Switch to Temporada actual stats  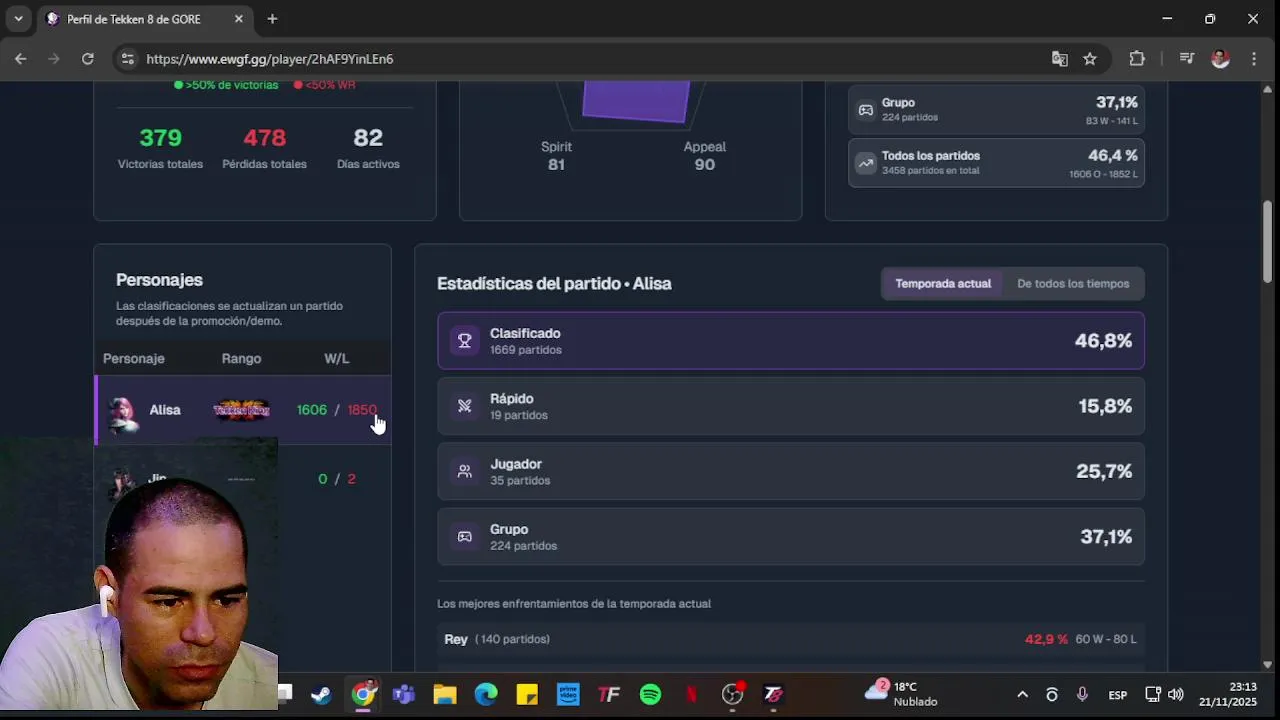943,284
